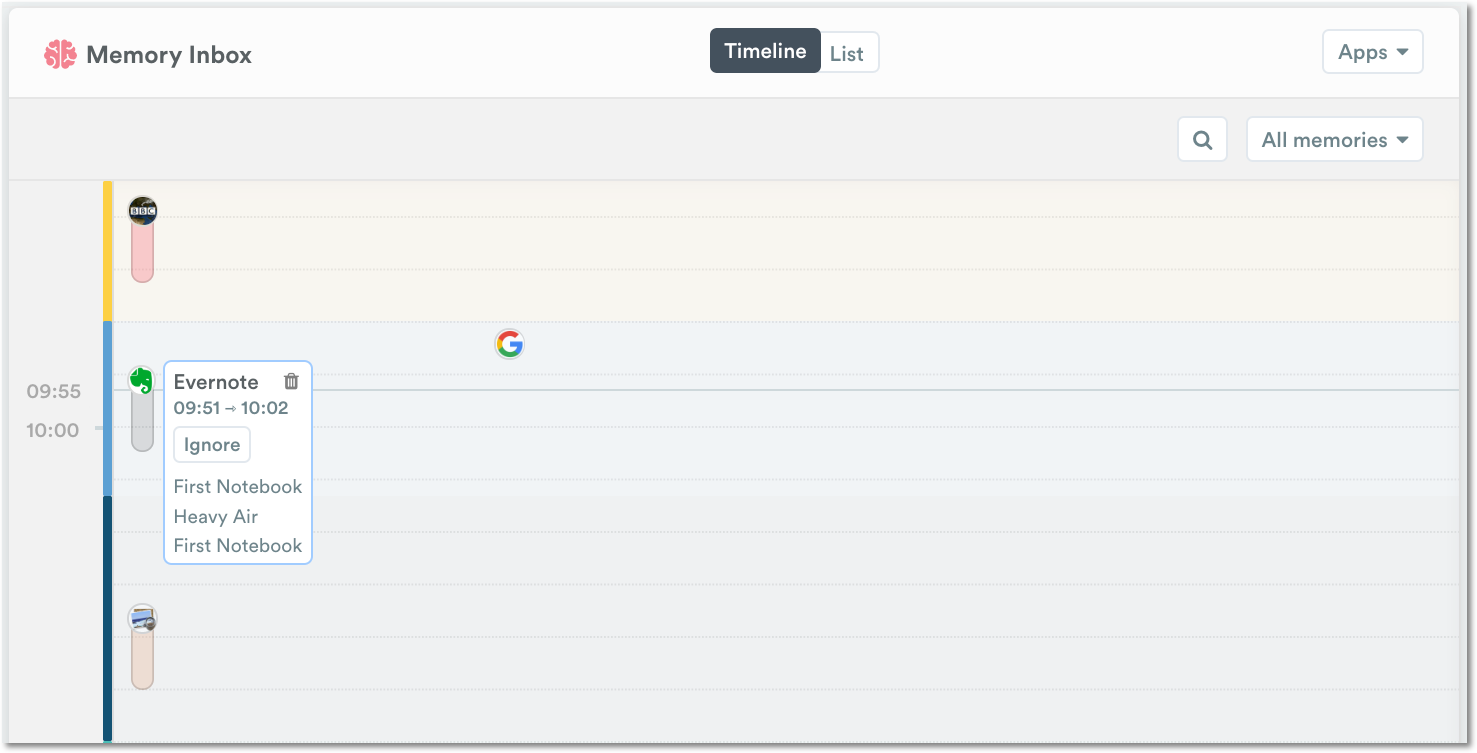Click the BBC memory icon
This screenshot has height=753, width=1477.
(143, 210)
